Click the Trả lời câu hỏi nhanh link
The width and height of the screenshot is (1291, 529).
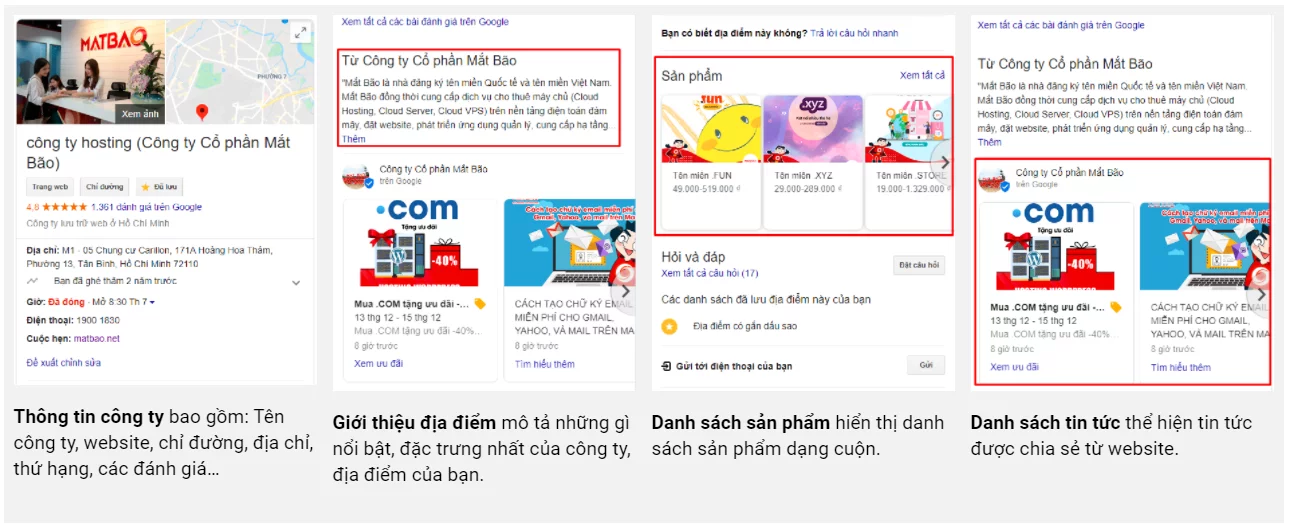coord(855,33)
